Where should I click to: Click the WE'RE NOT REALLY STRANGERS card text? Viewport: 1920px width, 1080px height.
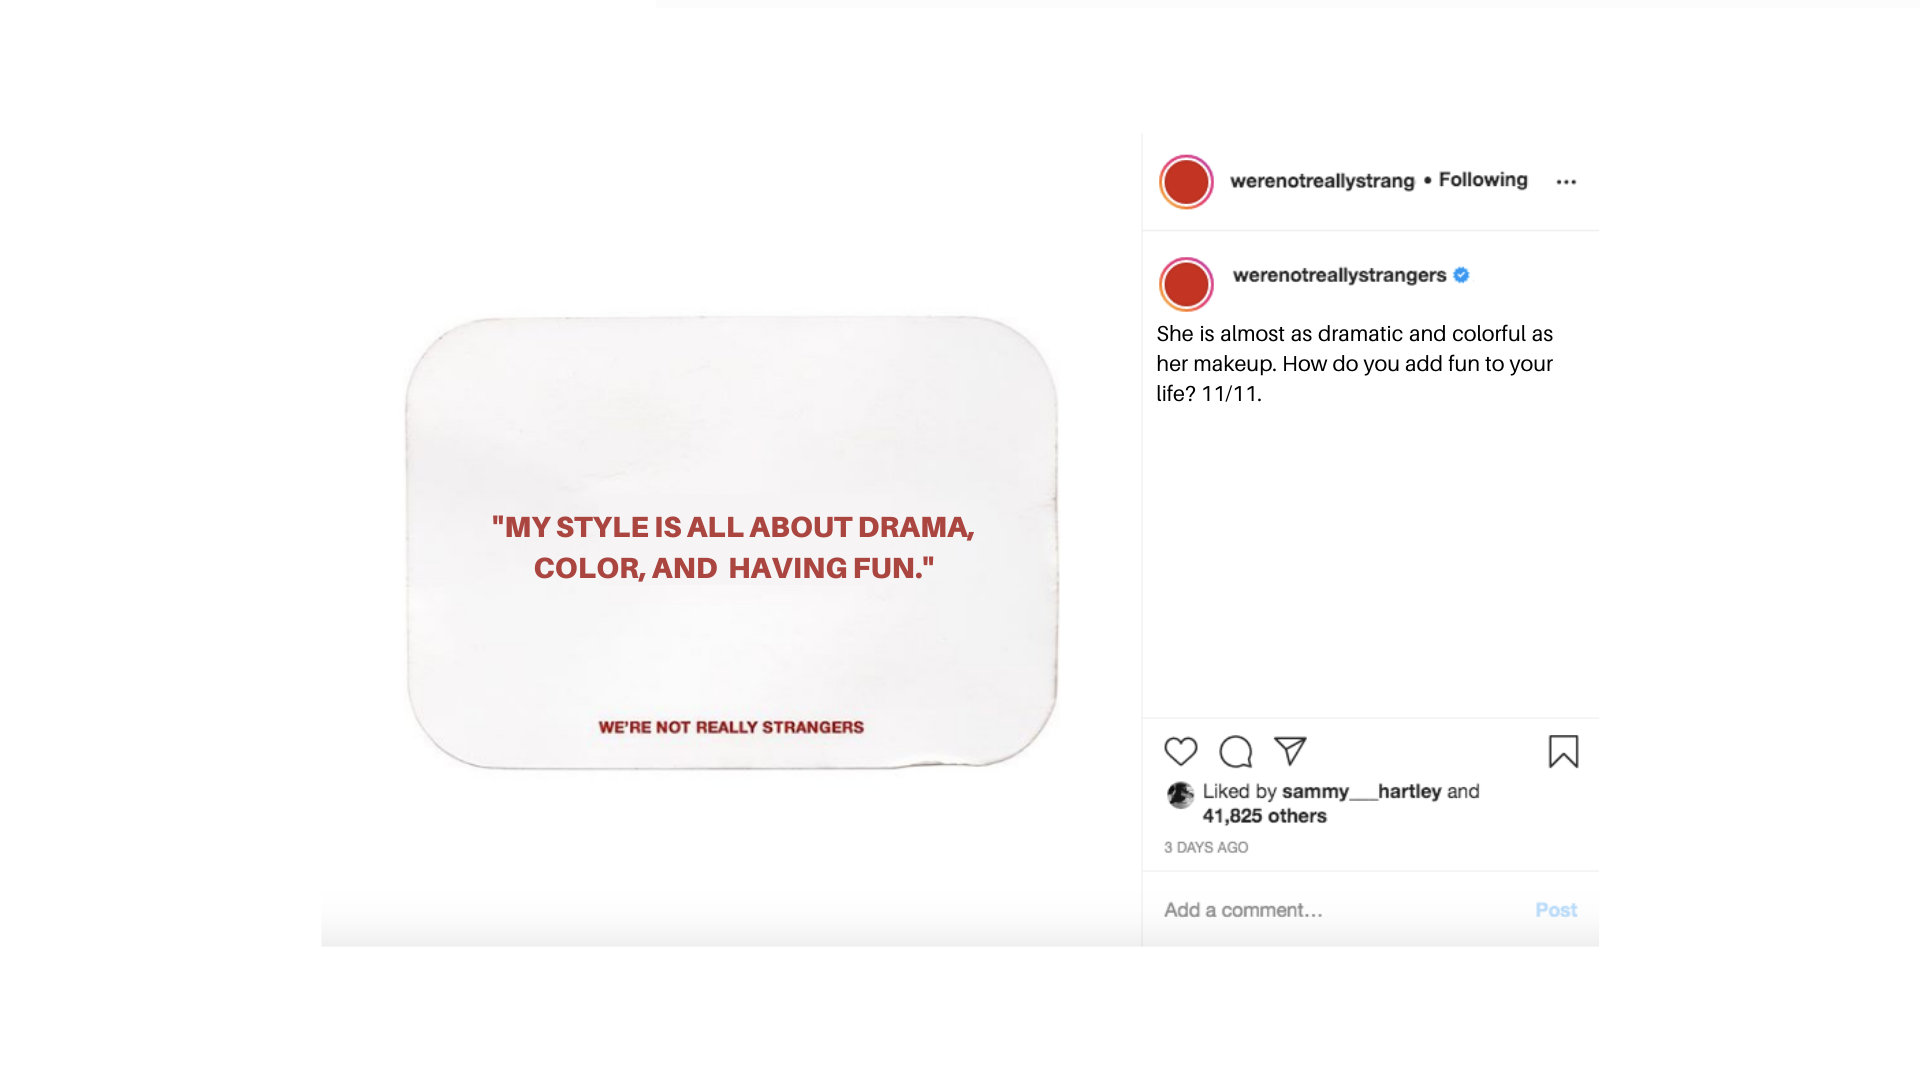(731, 727)
